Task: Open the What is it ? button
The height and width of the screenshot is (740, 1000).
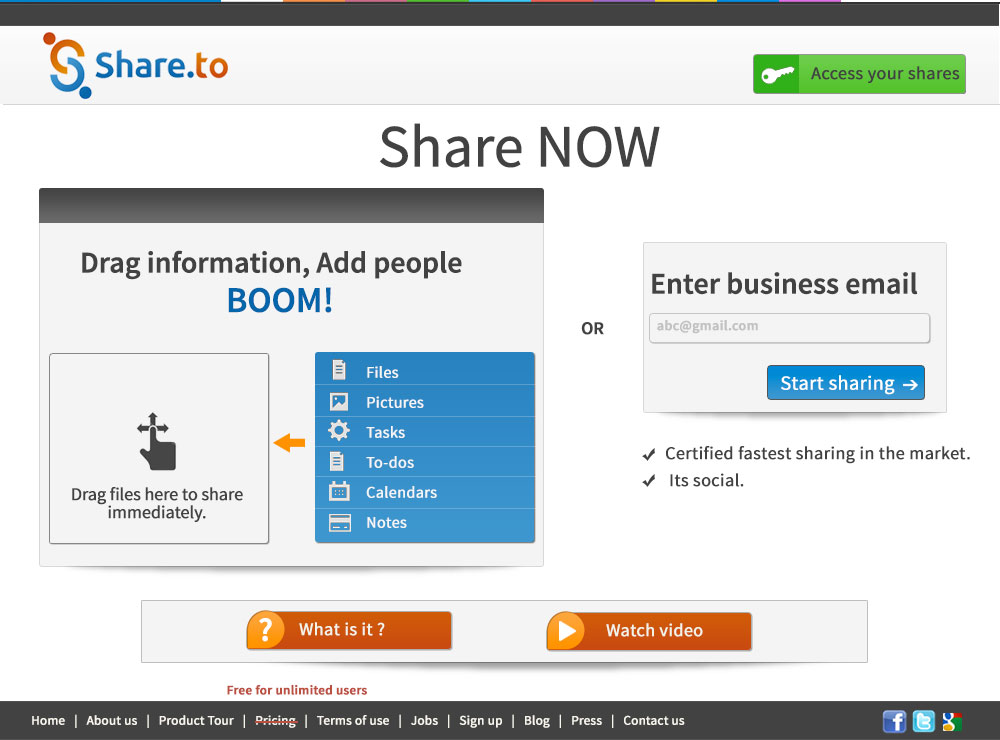Action: [x=349, y=630]
